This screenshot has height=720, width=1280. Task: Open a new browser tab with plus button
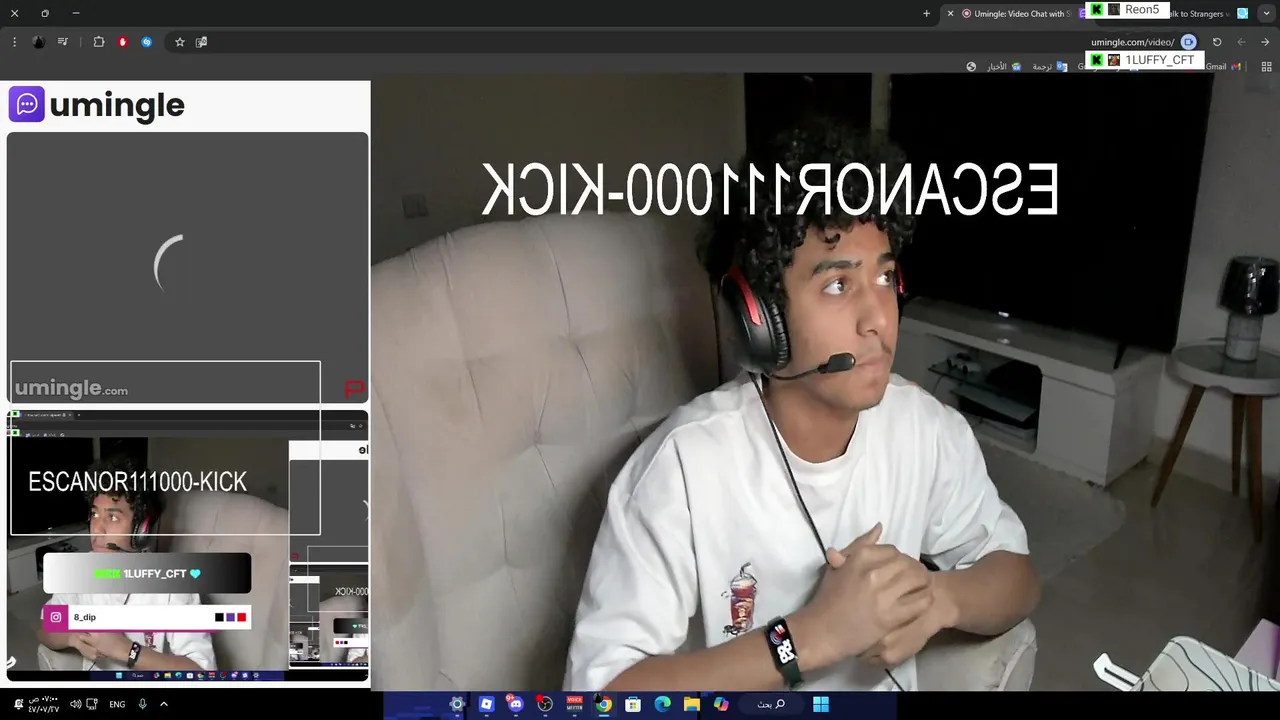pyautogui.click(x=926, y=14)
